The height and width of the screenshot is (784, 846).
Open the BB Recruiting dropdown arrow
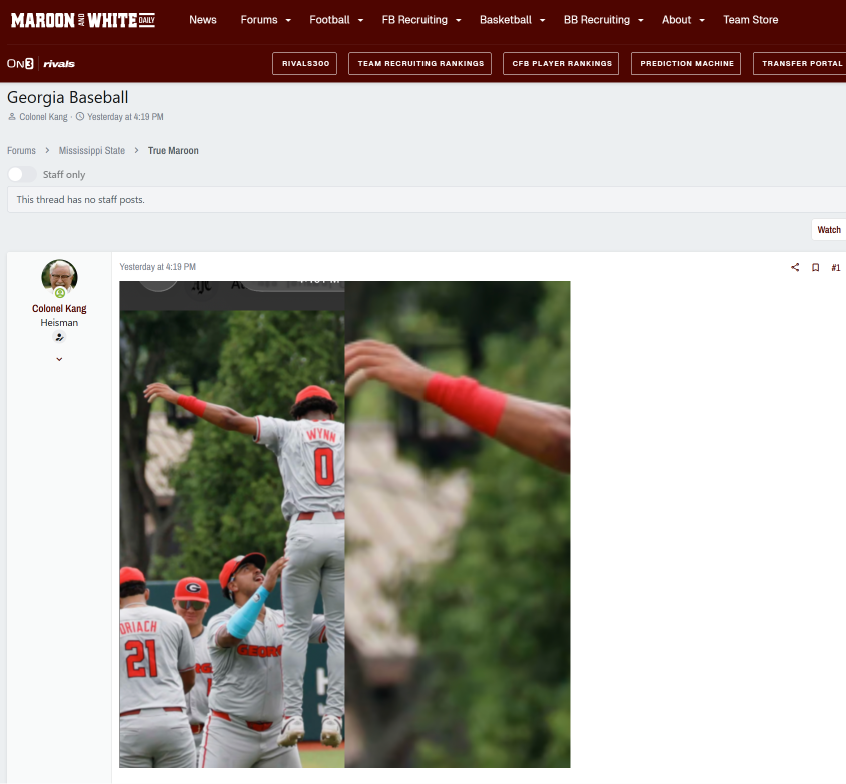[x=640, y=21]
